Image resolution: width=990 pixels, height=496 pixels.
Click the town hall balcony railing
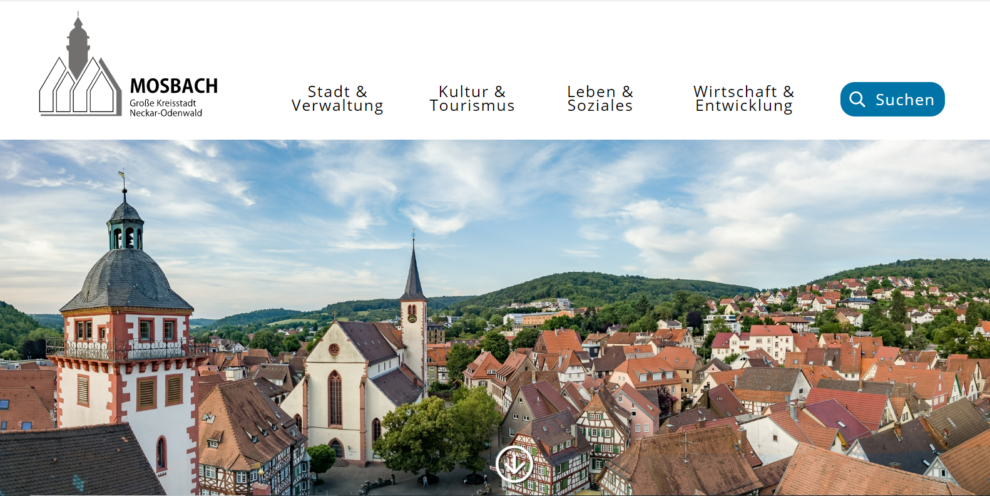[x=125, y=351]
